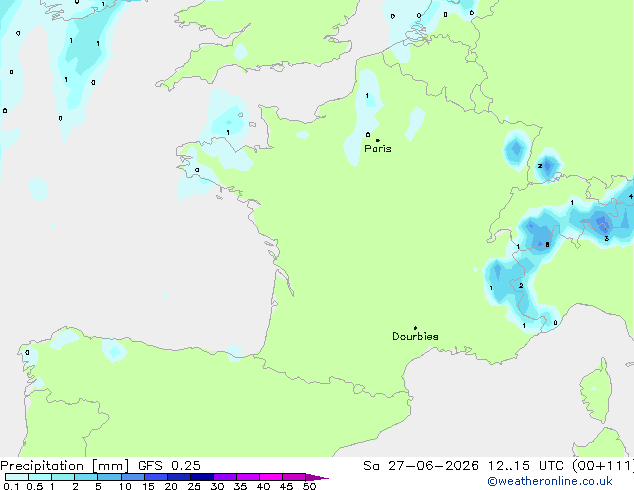Pick the legend swatch between 15 and 20
The image size is (634, 490).
tap(156, 477)
